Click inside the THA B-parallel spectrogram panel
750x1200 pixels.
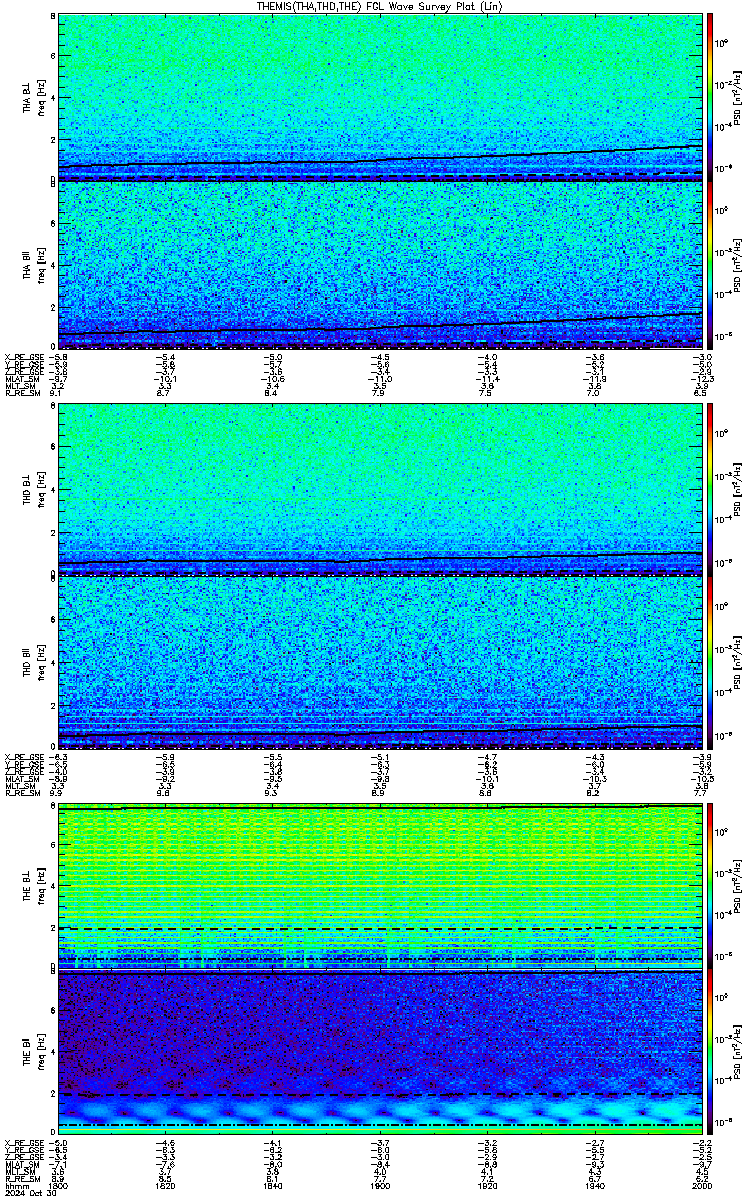(x=380, y=265)
